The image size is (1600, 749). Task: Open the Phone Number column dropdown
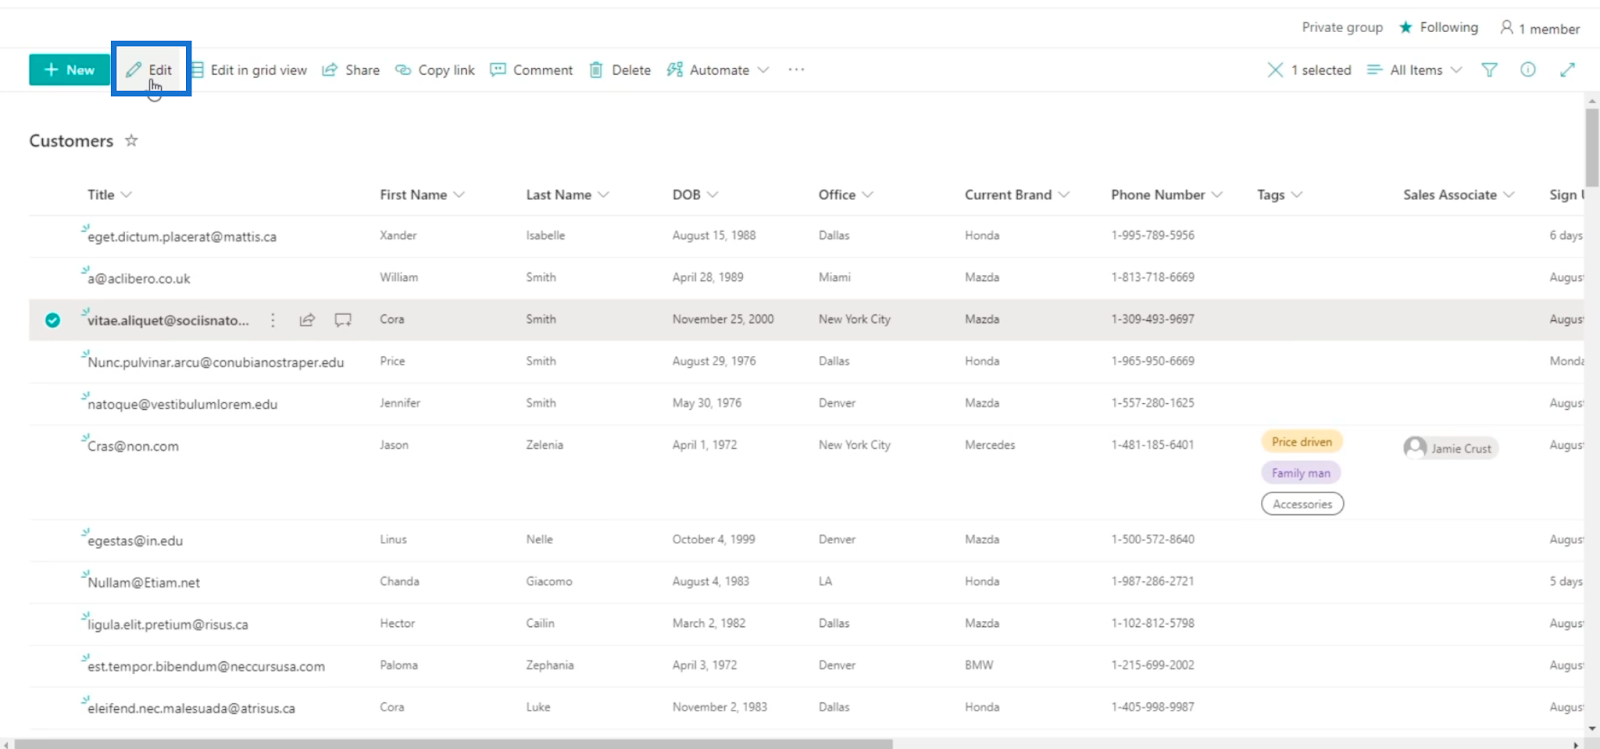pyautogui.click(x=1167, y=195)
